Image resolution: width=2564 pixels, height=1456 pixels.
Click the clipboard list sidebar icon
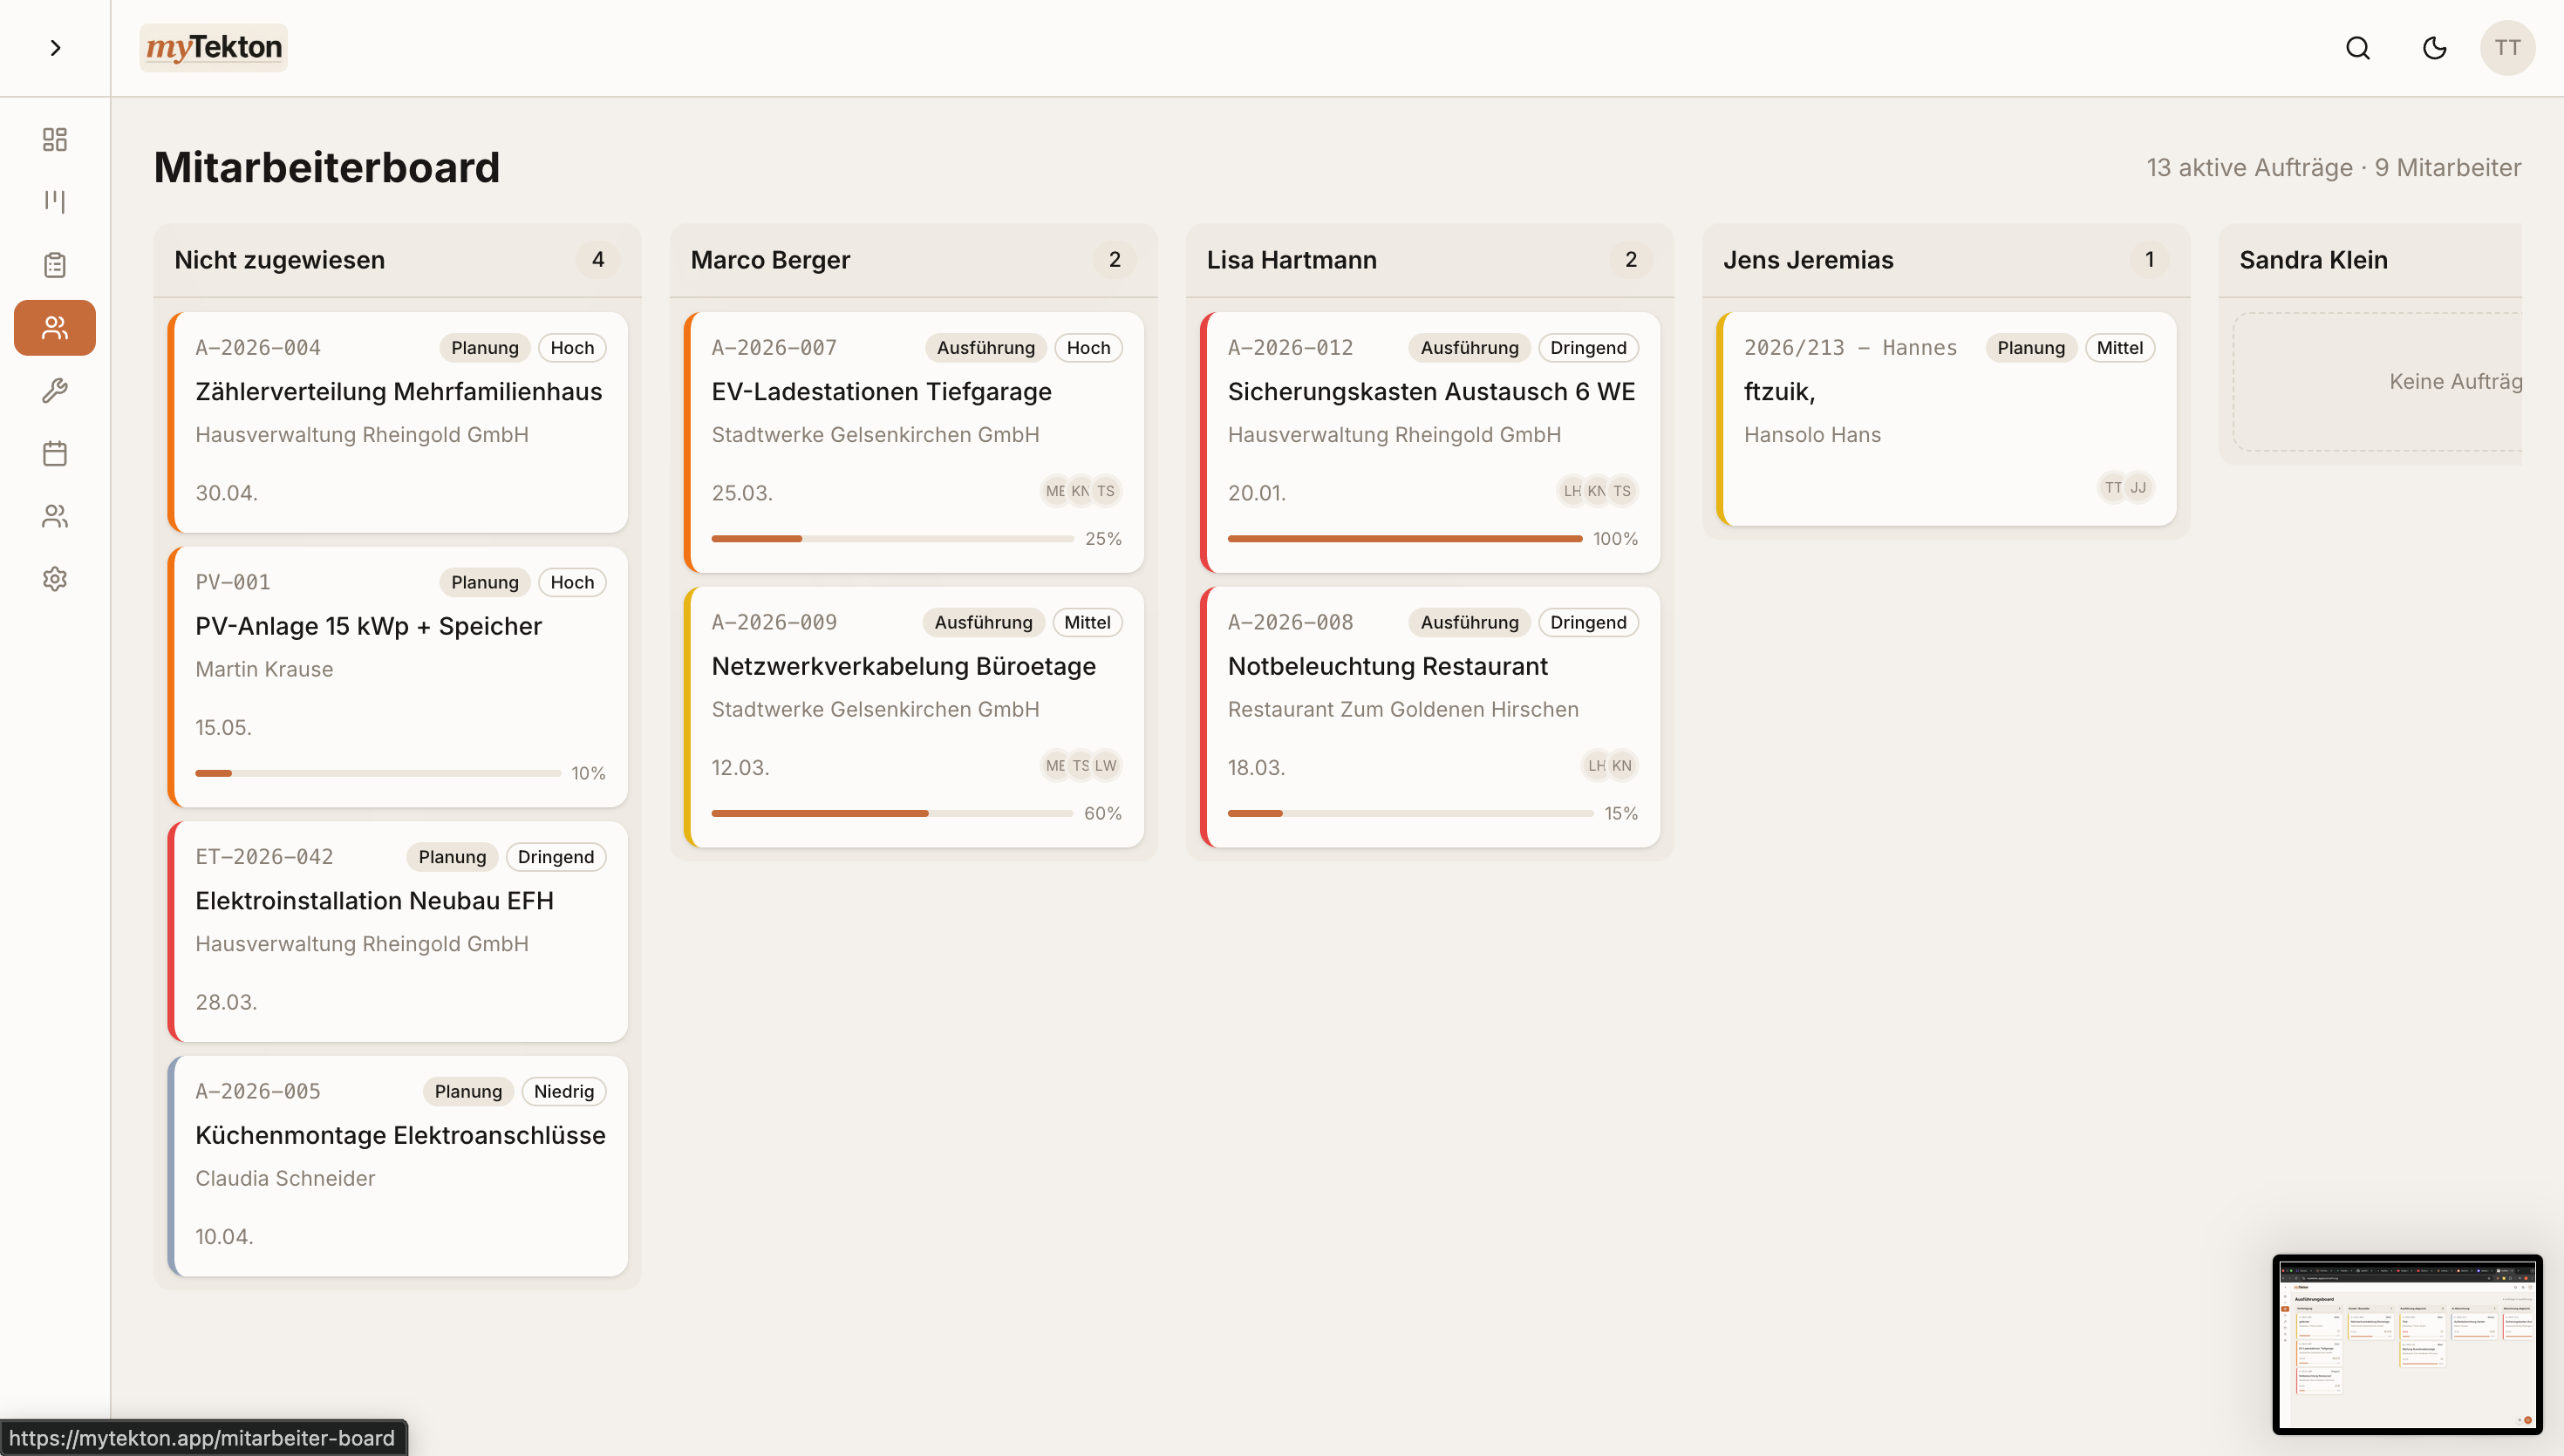(x=55, y=265)
